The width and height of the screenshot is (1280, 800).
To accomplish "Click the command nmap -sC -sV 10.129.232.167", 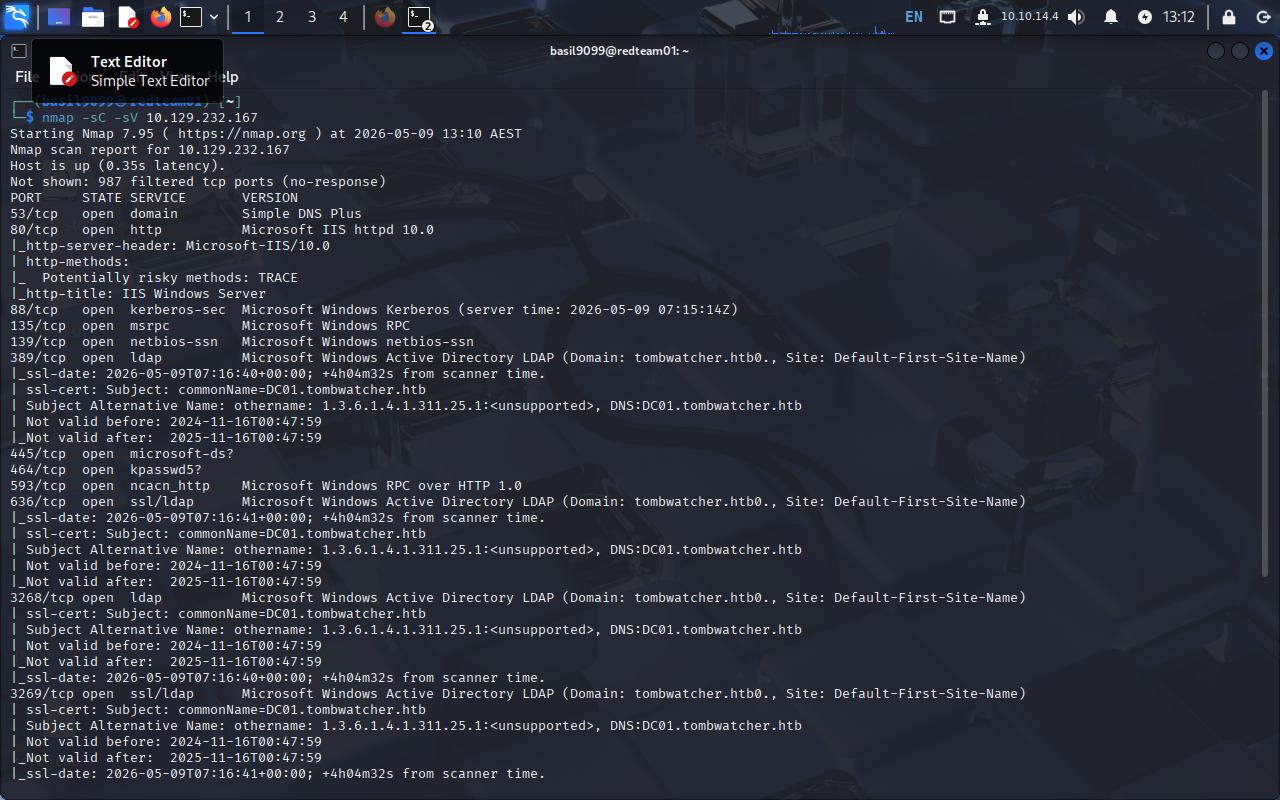I will coord(150,118).
